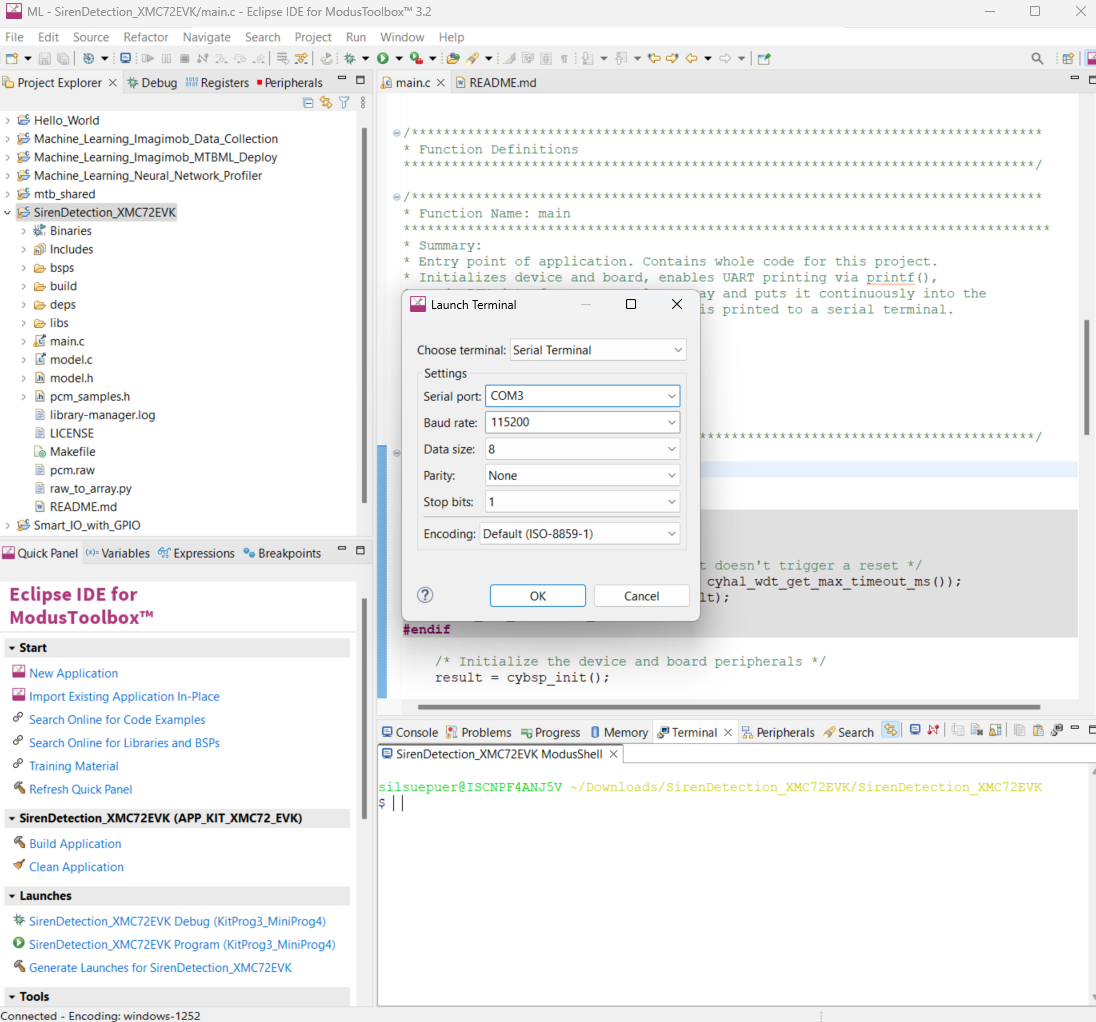
Task: Click OK in Launch Terminal dialog
Action: coord(538,596)
